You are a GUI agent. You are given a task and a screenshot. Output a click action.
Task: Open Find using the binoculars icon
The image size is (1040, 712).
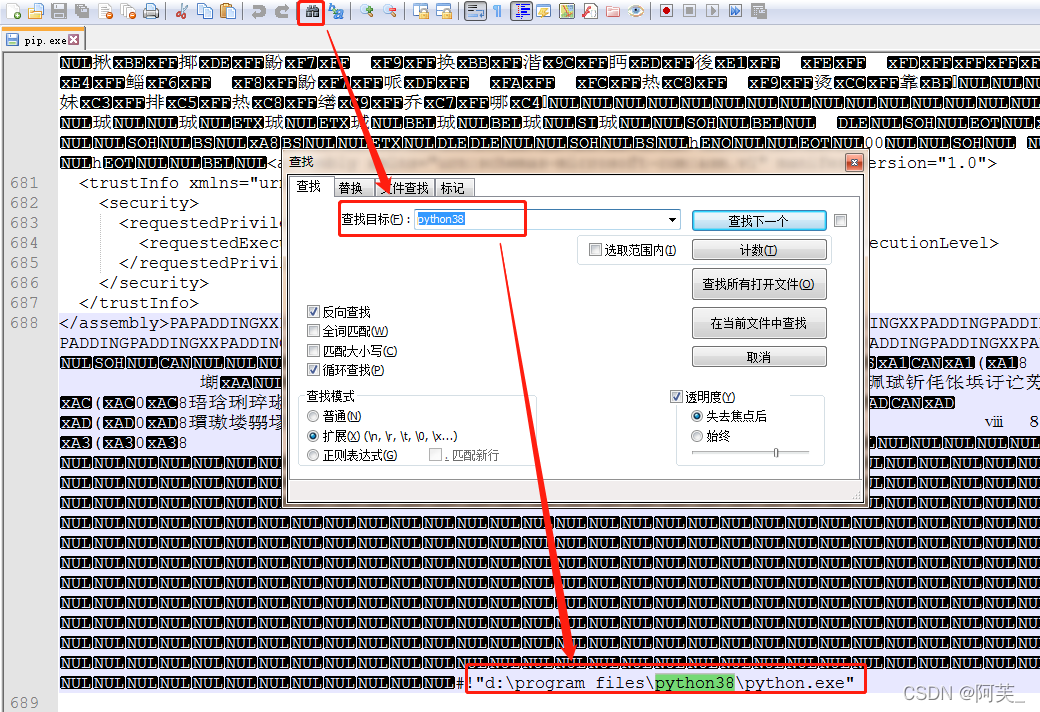click(x=312, y=11)
